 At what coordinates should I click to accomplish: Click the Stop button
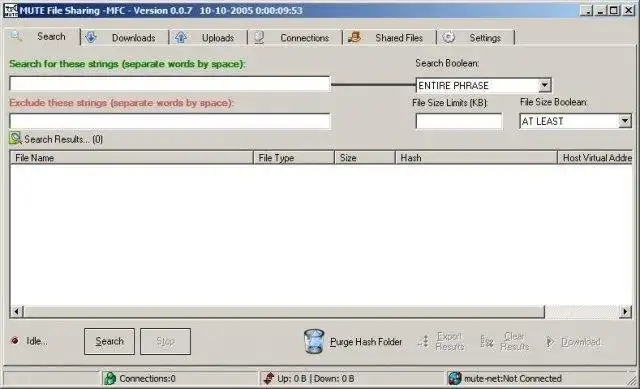click(165, 341)
